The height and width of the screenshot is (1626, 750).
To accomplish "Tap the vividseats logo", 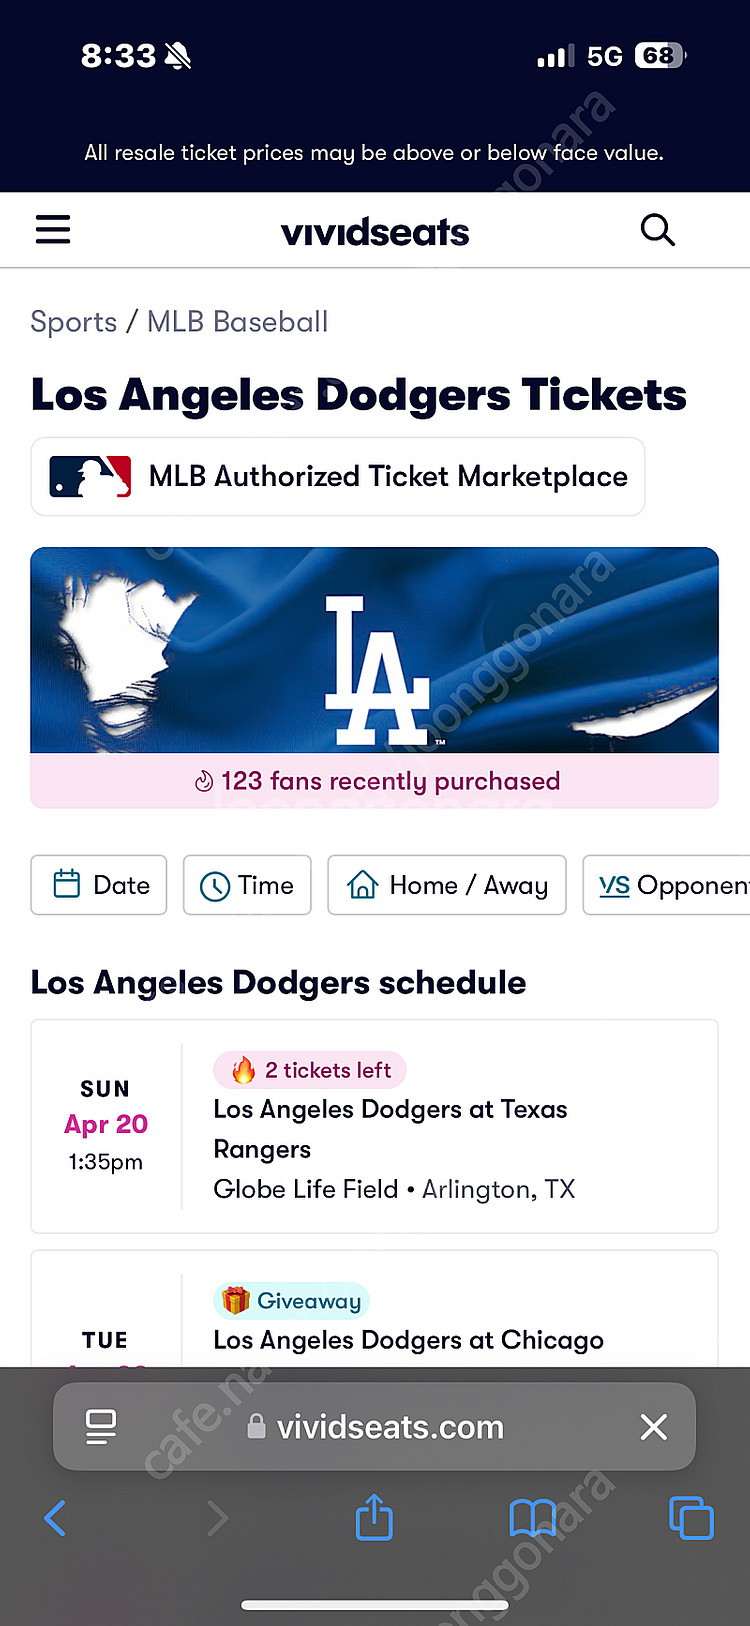I will pyautogui.click(x=375, y=232).
